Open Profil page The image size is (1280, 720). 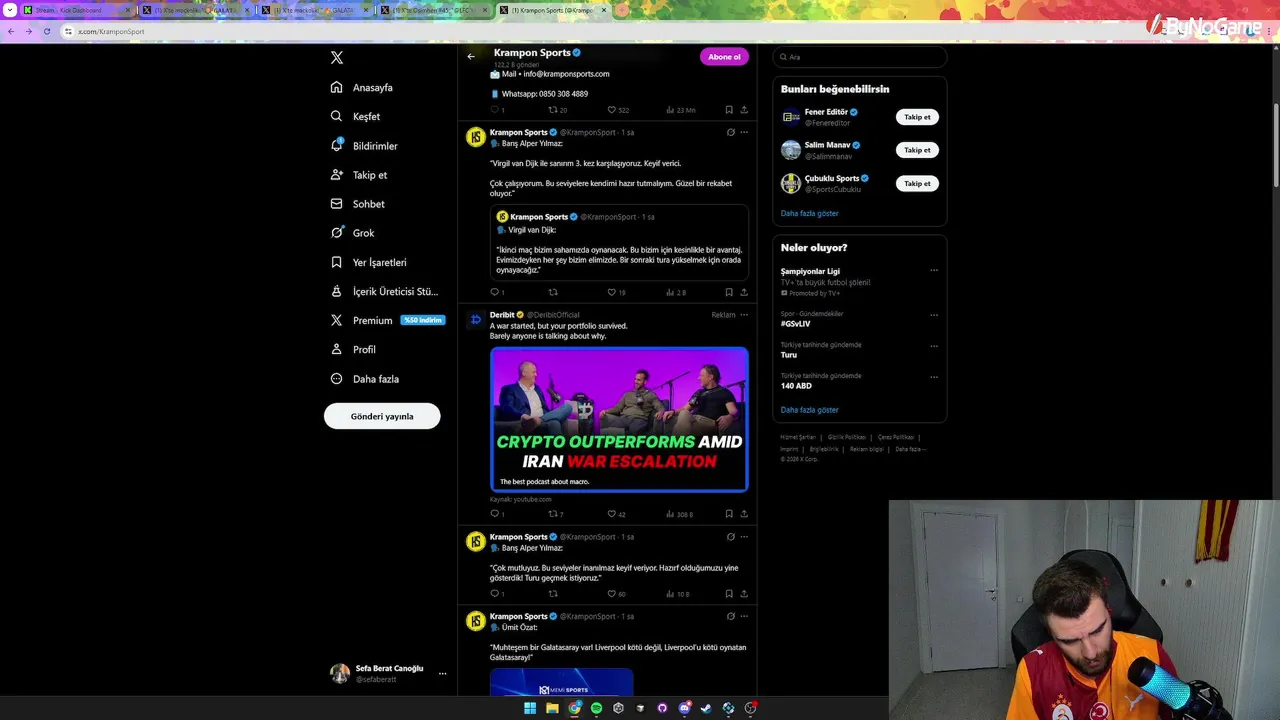click(353, 349)
